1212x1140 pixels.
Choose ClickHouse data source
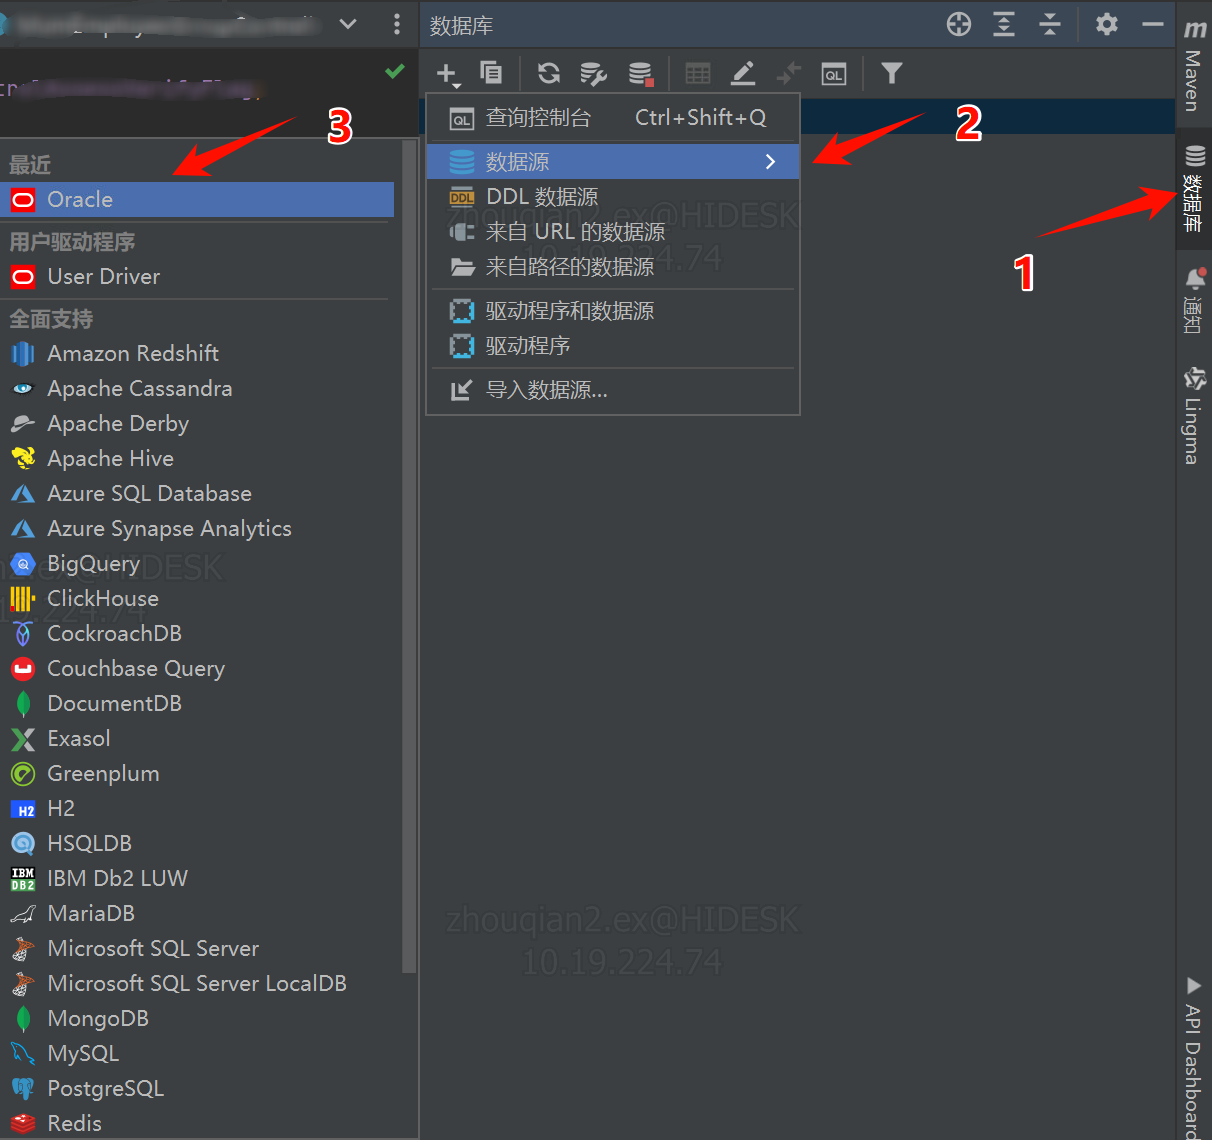197,598
